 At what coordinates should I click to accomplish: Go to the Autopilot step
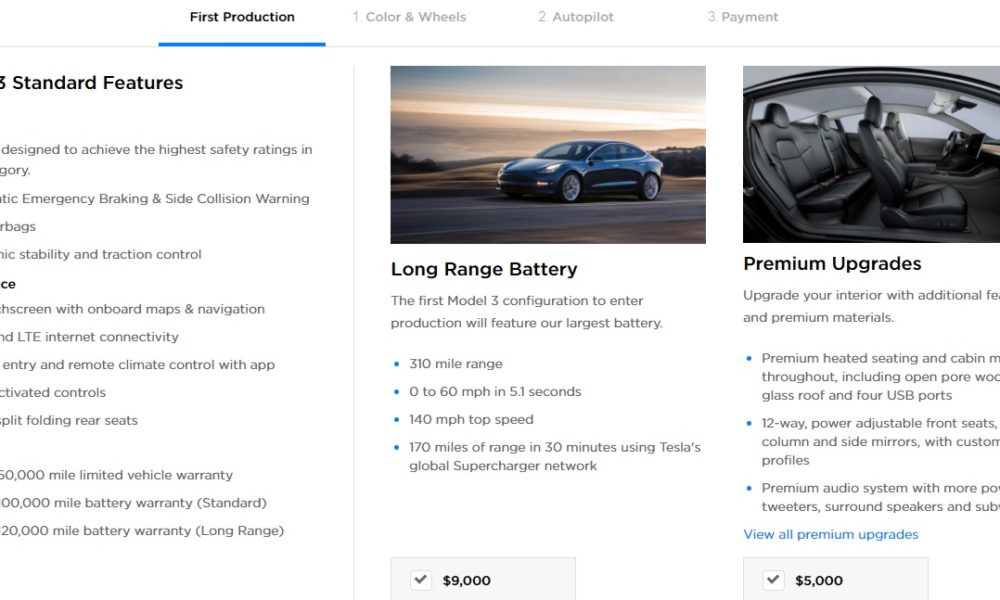(575, 17)
